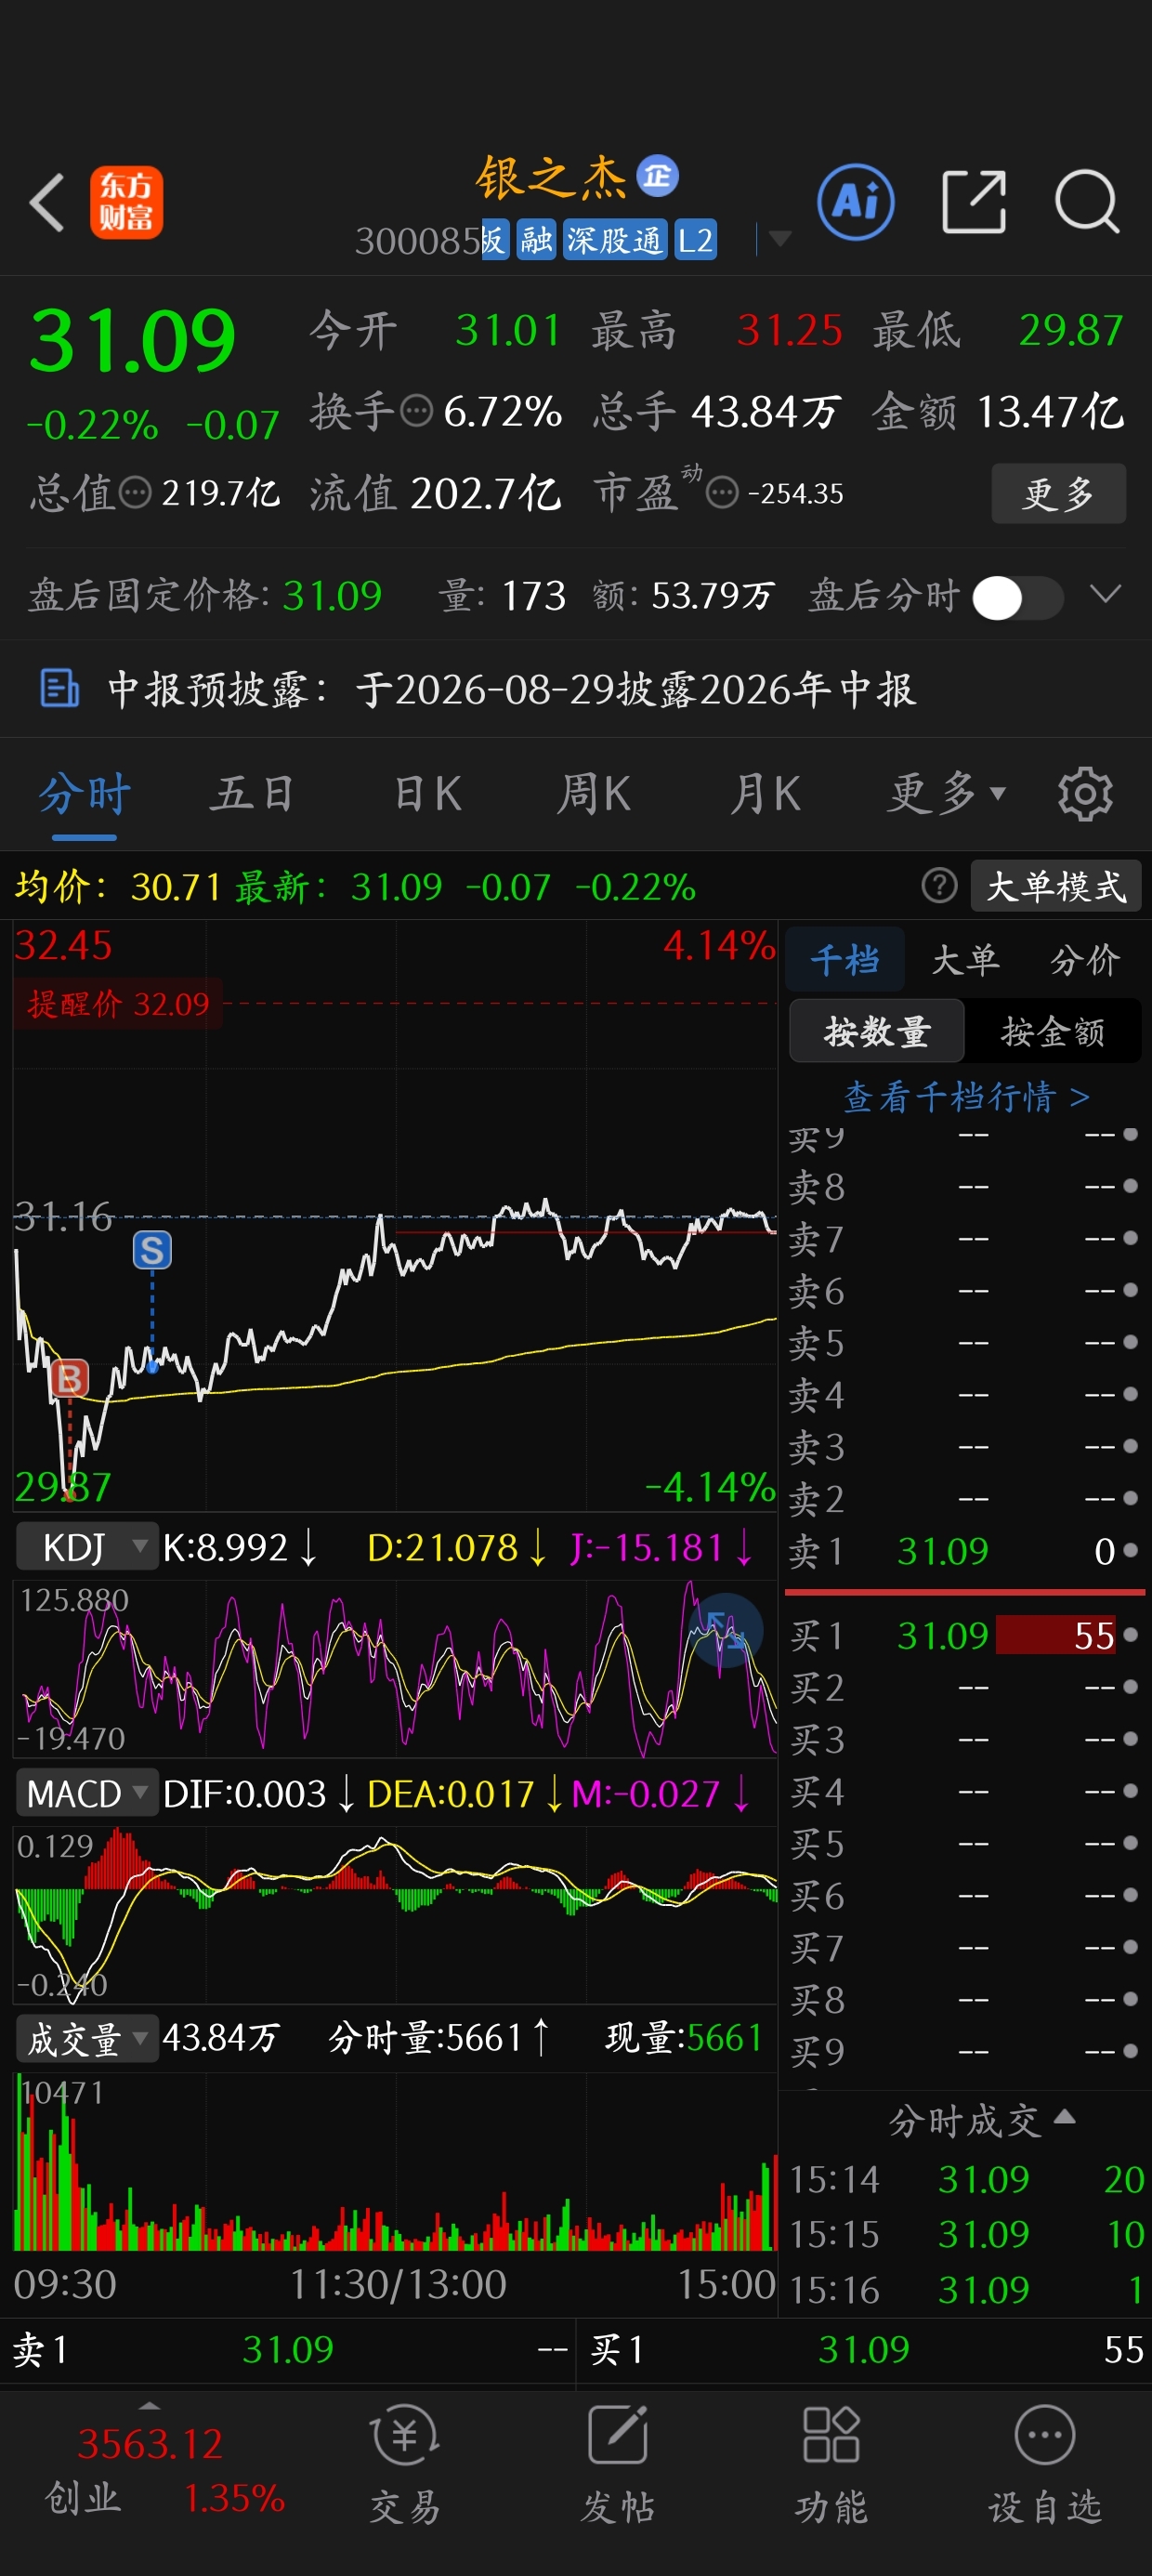Toggle the 盘后分时 switch
Screen dimensions: 1152x2576
click(1018, 597)
